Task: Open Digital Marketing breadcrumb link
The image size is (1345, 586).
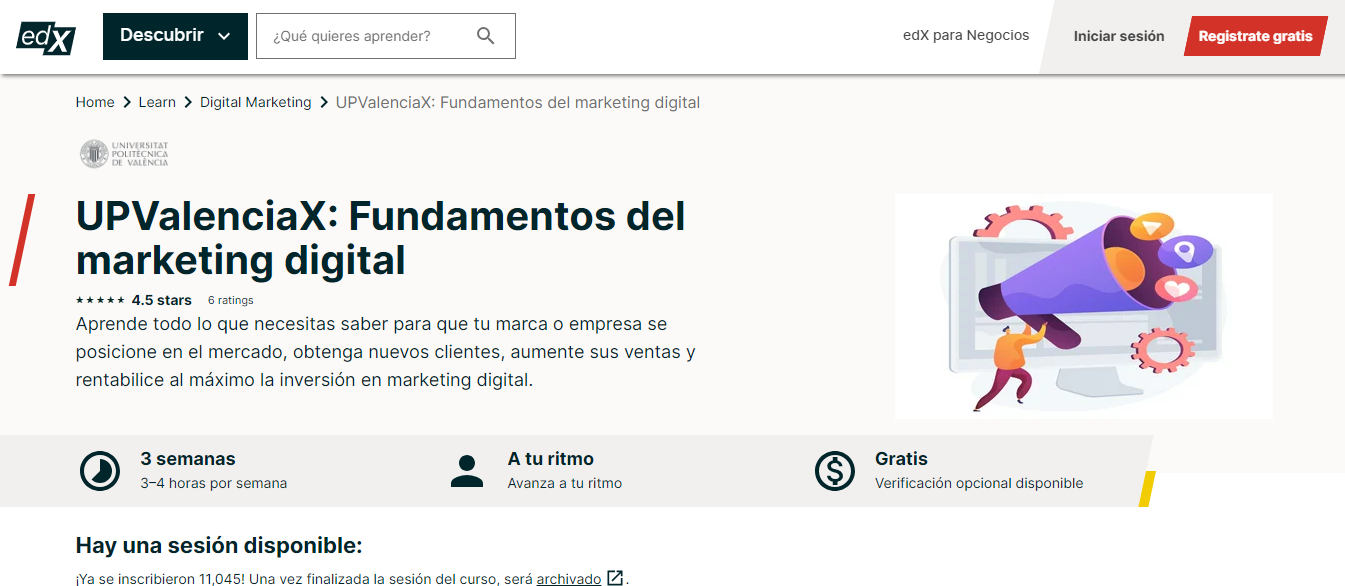Action: click(255, 102)
